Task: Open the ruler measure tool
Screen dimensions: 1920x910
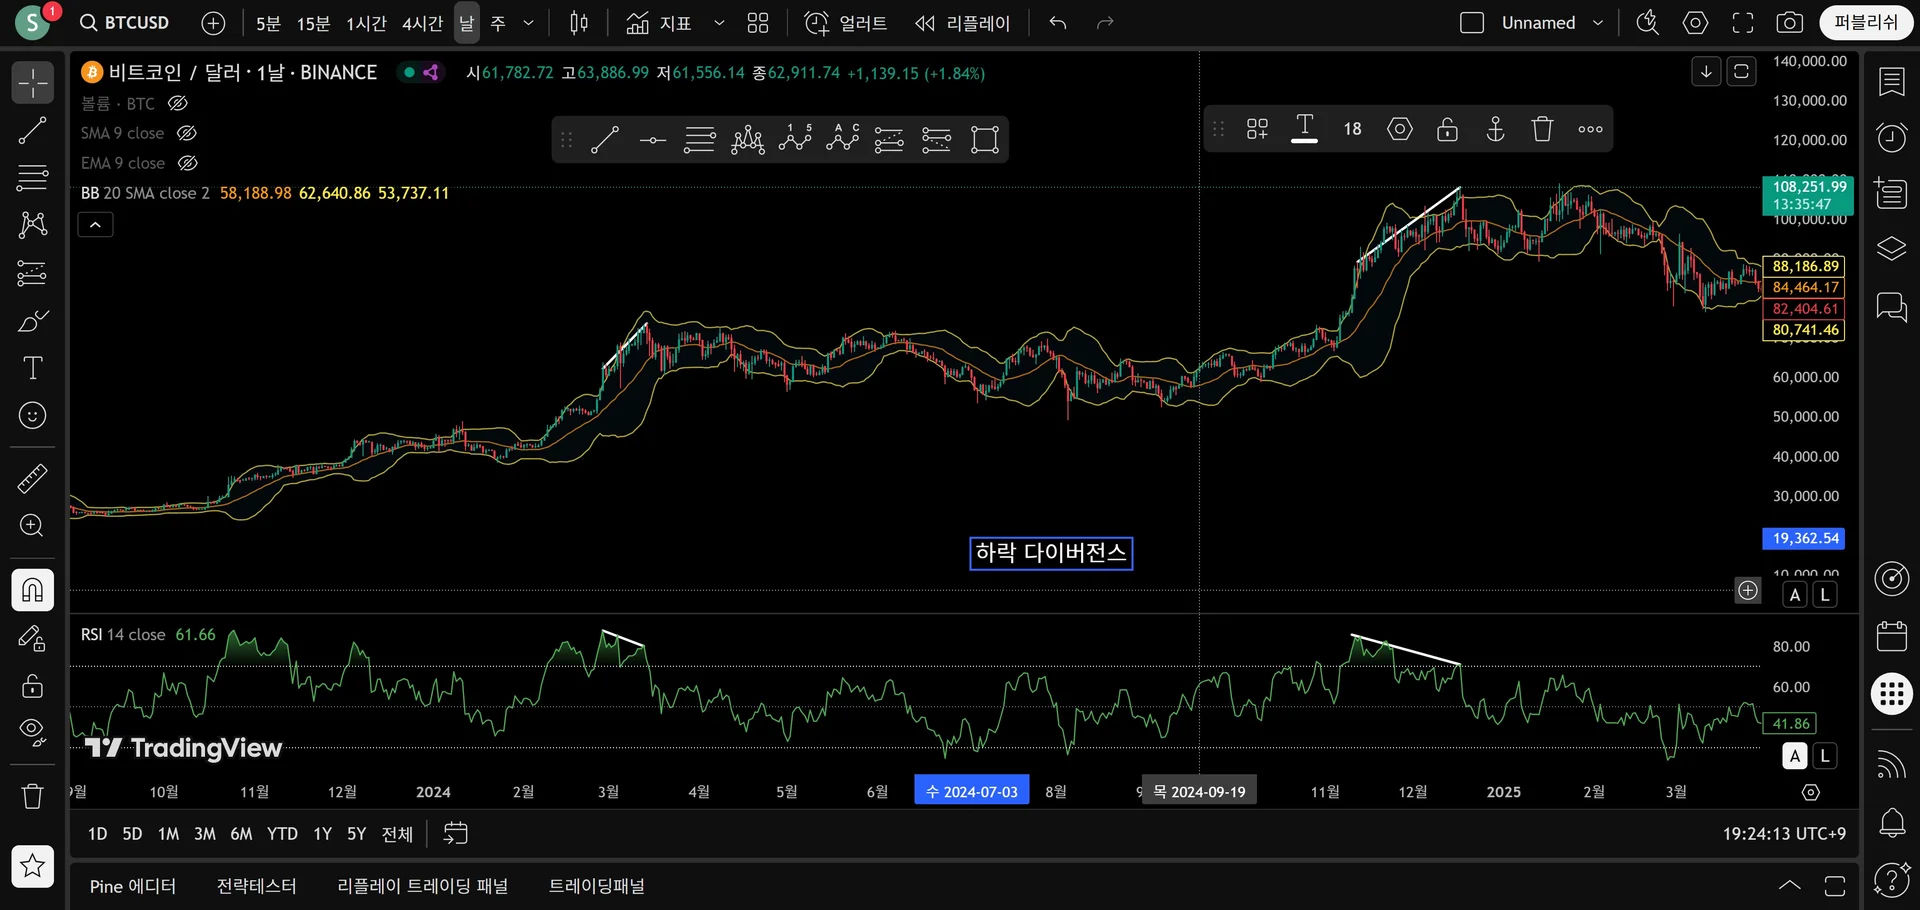Action: 32,479
